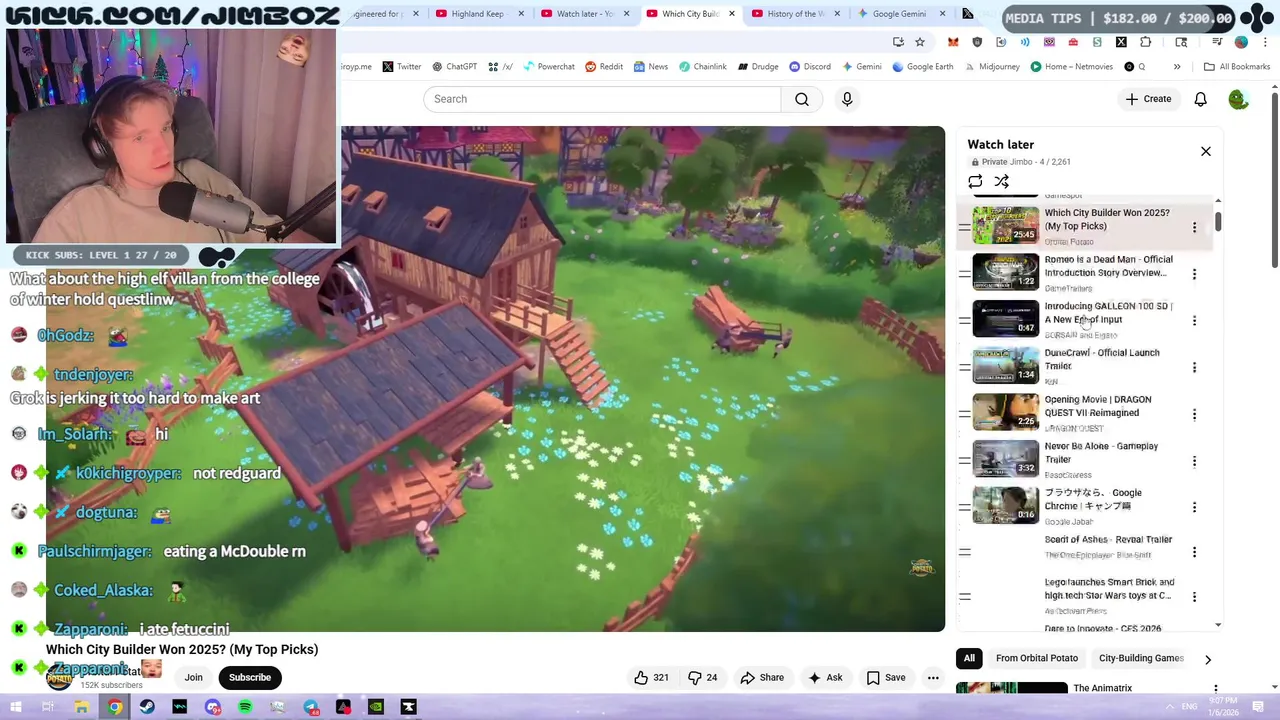Viewport: 1280px width, 720px height.
Task: Create a new upload
Action: [1148, 99]
